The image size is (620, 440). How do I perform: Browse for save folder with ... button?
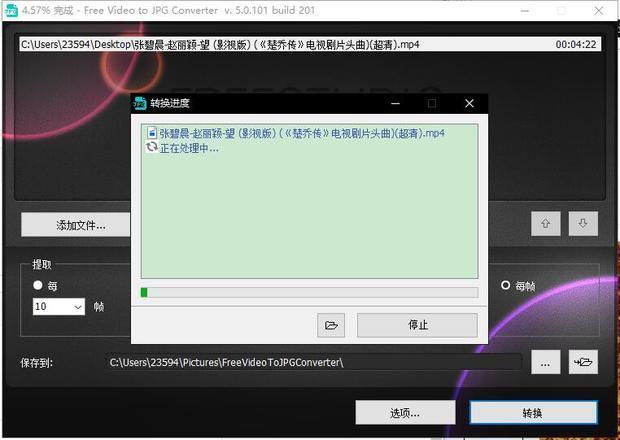tap(545, 362)
